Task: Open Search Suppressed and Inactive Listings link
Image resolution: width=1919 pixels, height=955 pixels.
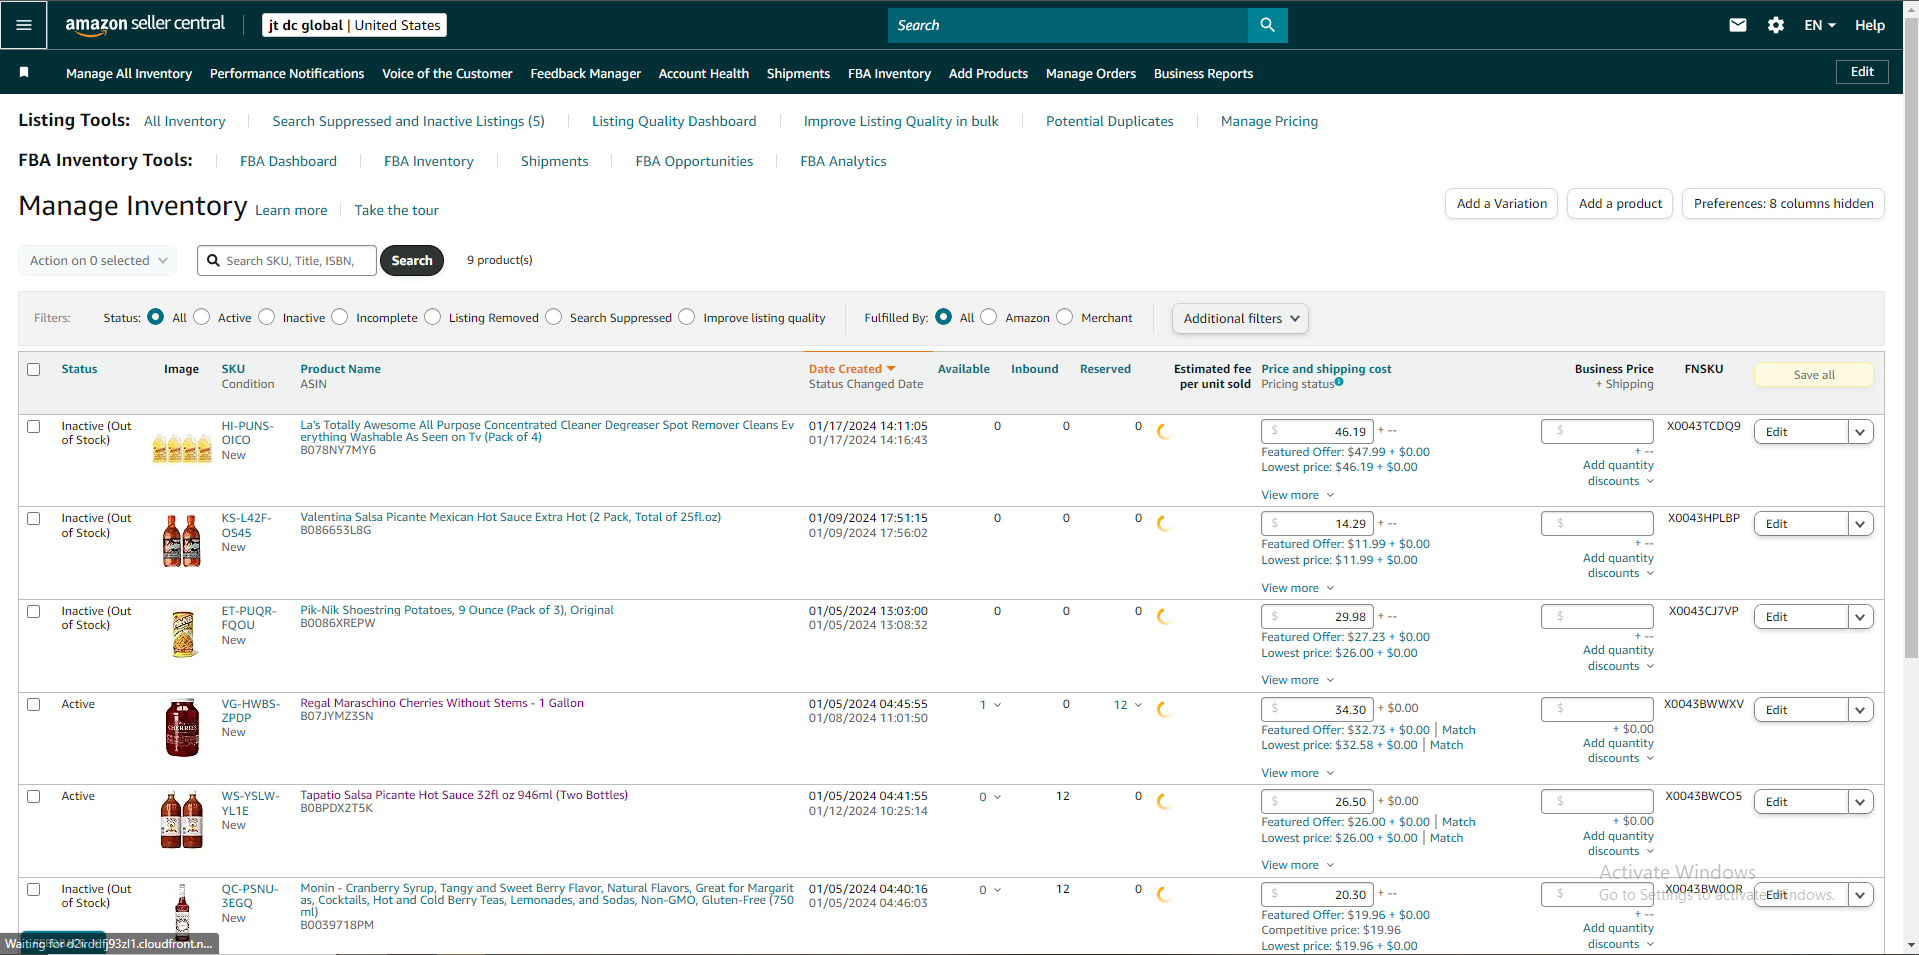Action: 408,121
